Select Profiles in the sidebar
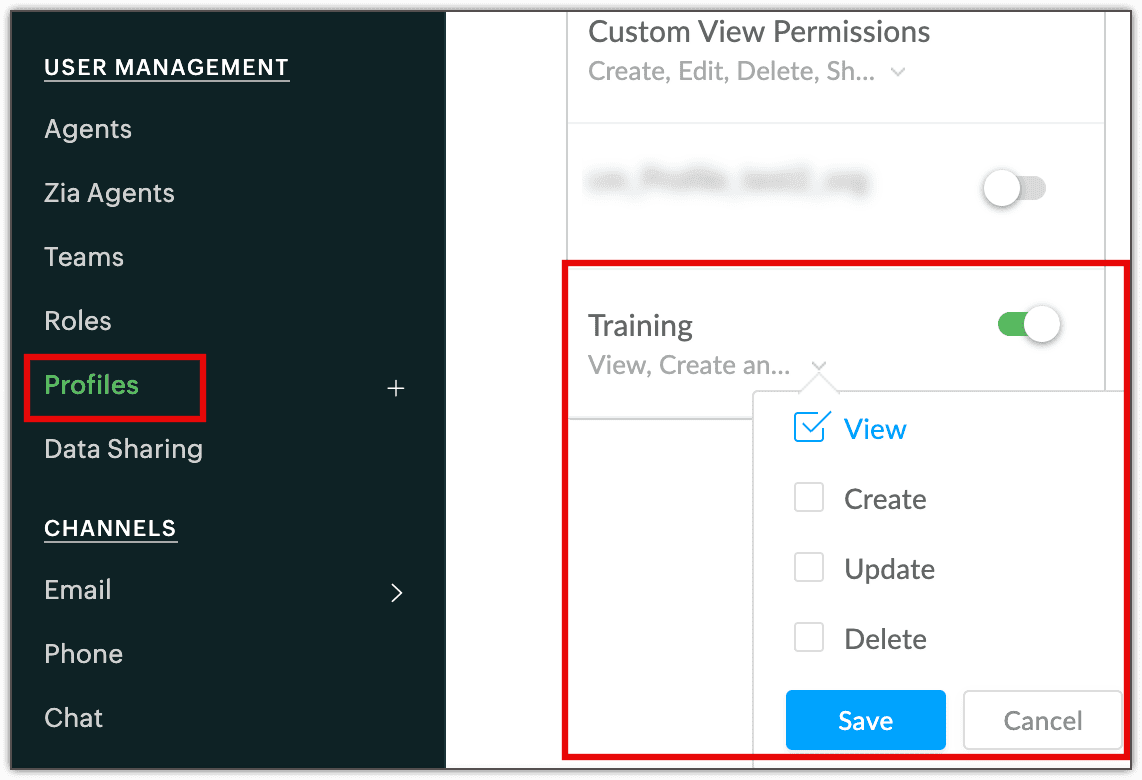The image size is (1142, 780). tap(92, 385)
